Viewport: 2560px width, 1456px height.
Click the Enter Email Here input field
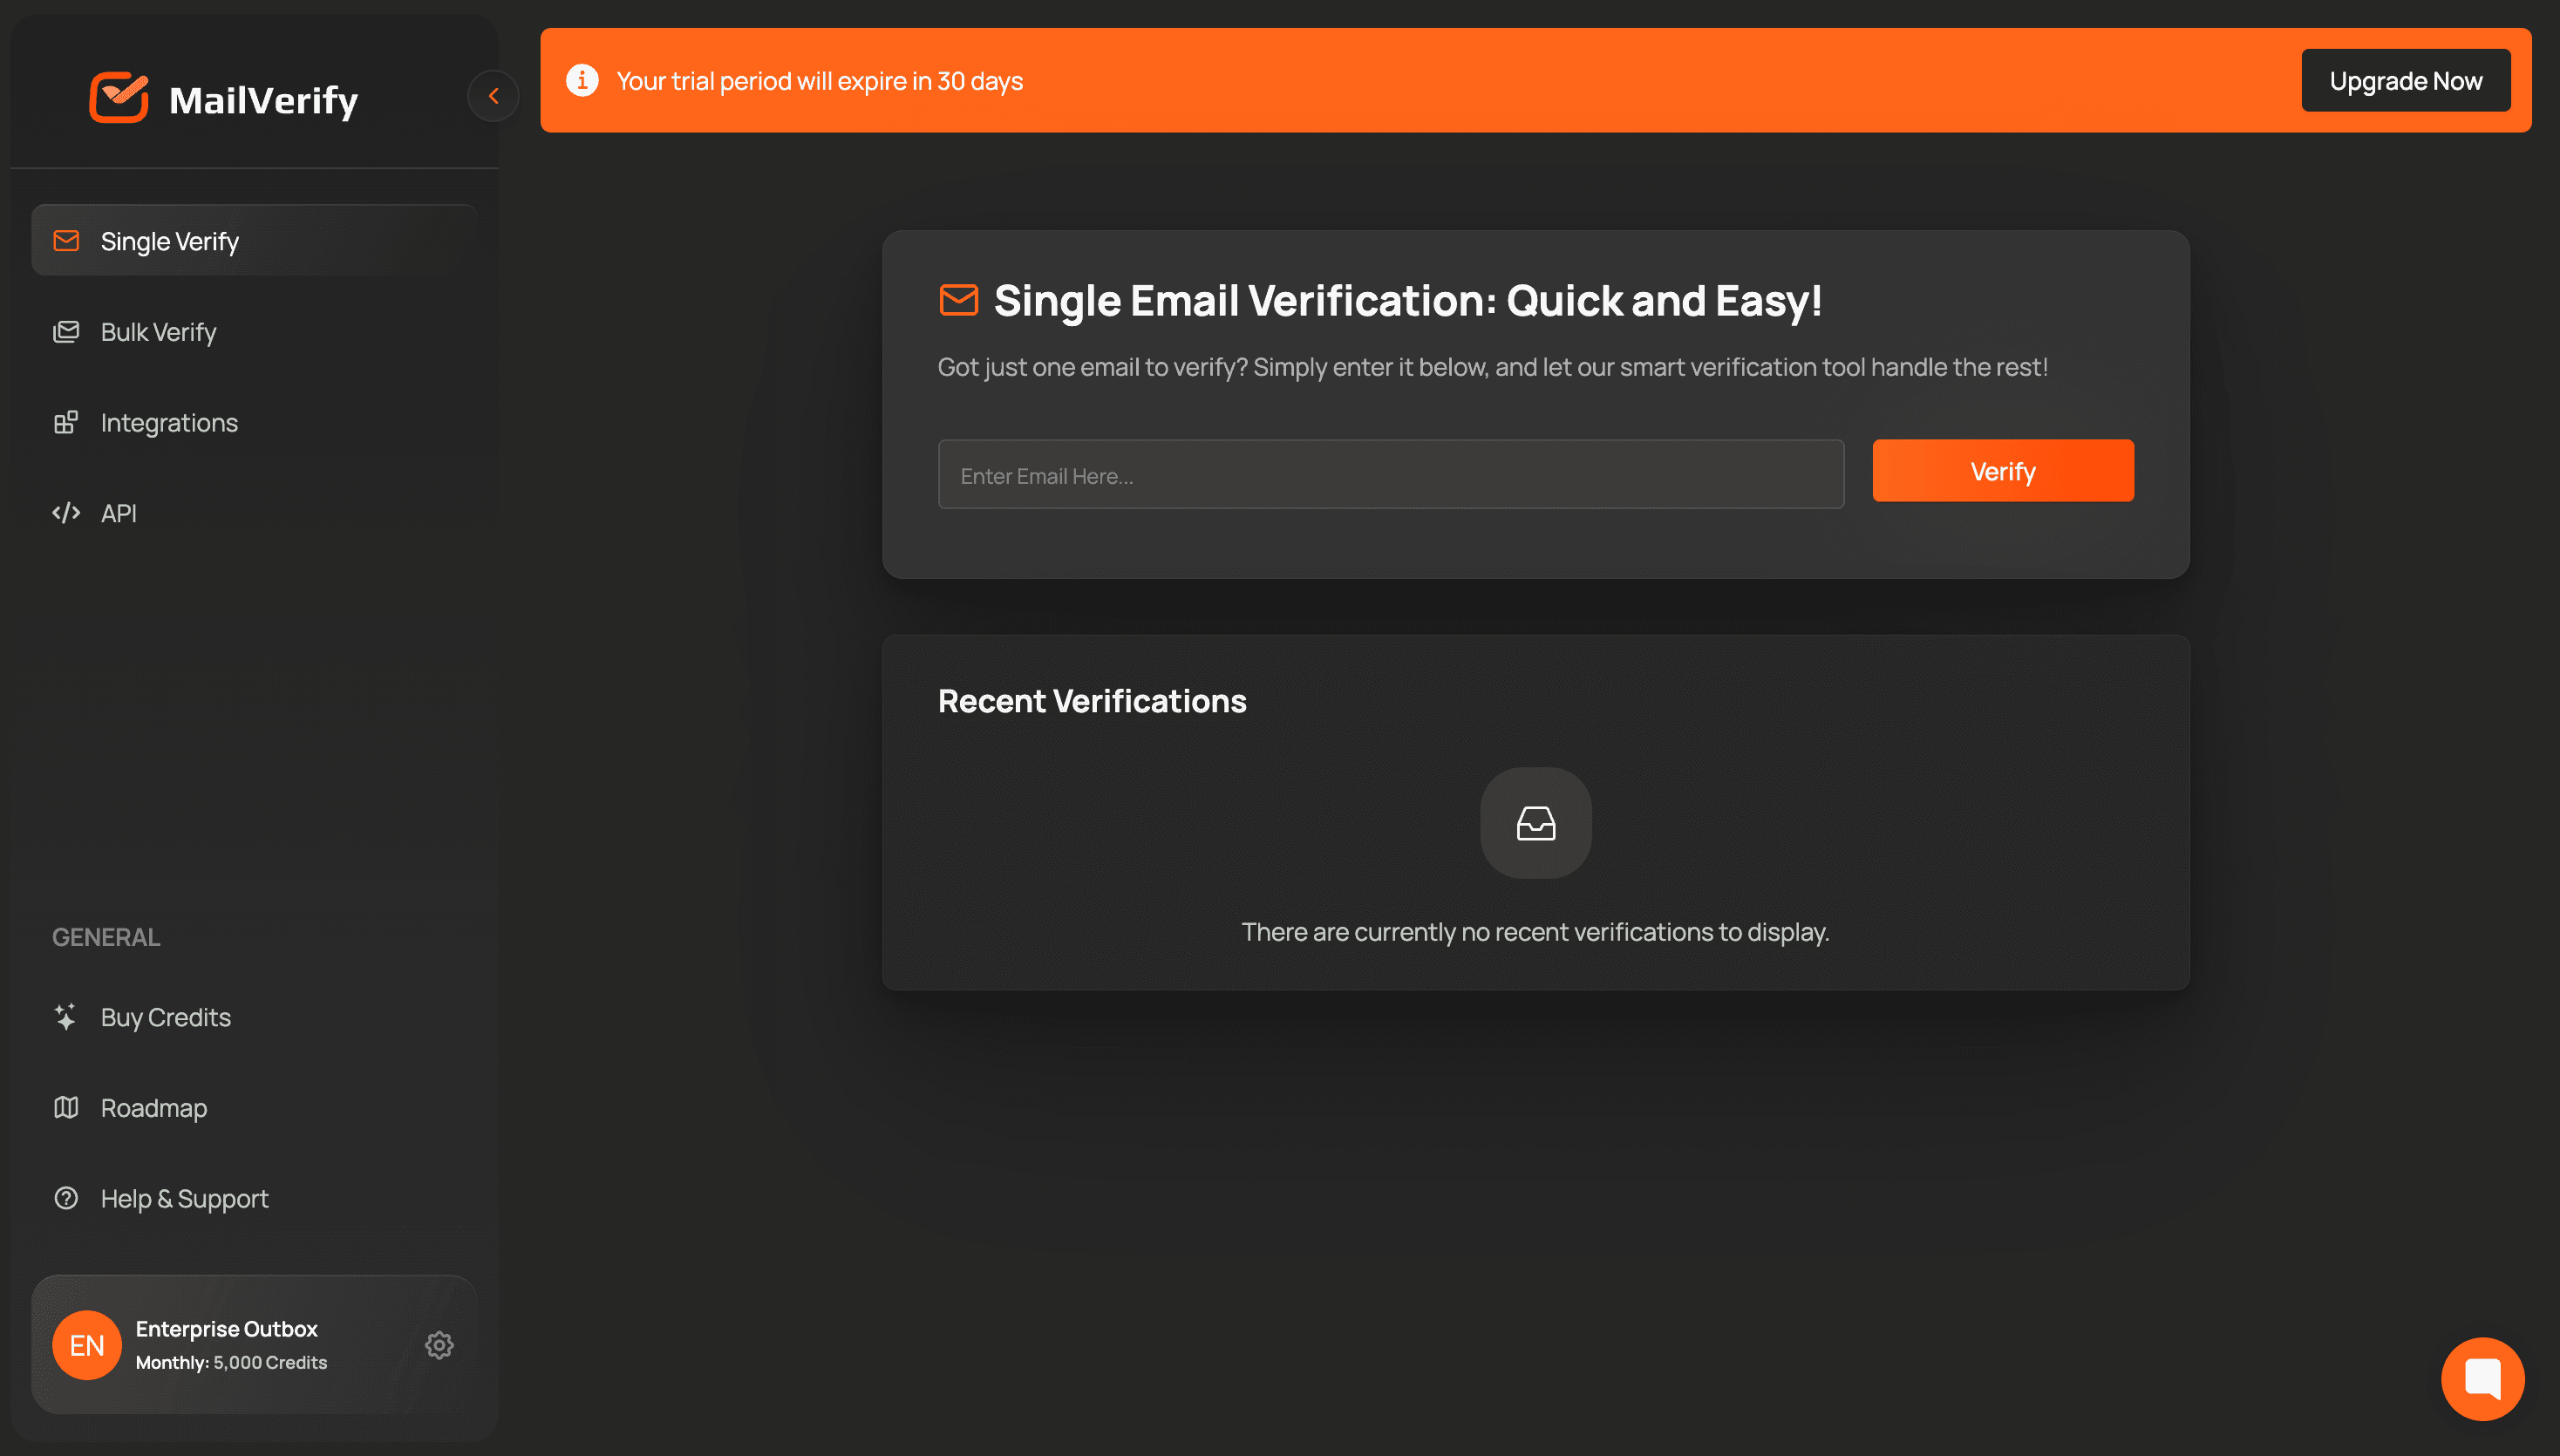pos(1390,474)
